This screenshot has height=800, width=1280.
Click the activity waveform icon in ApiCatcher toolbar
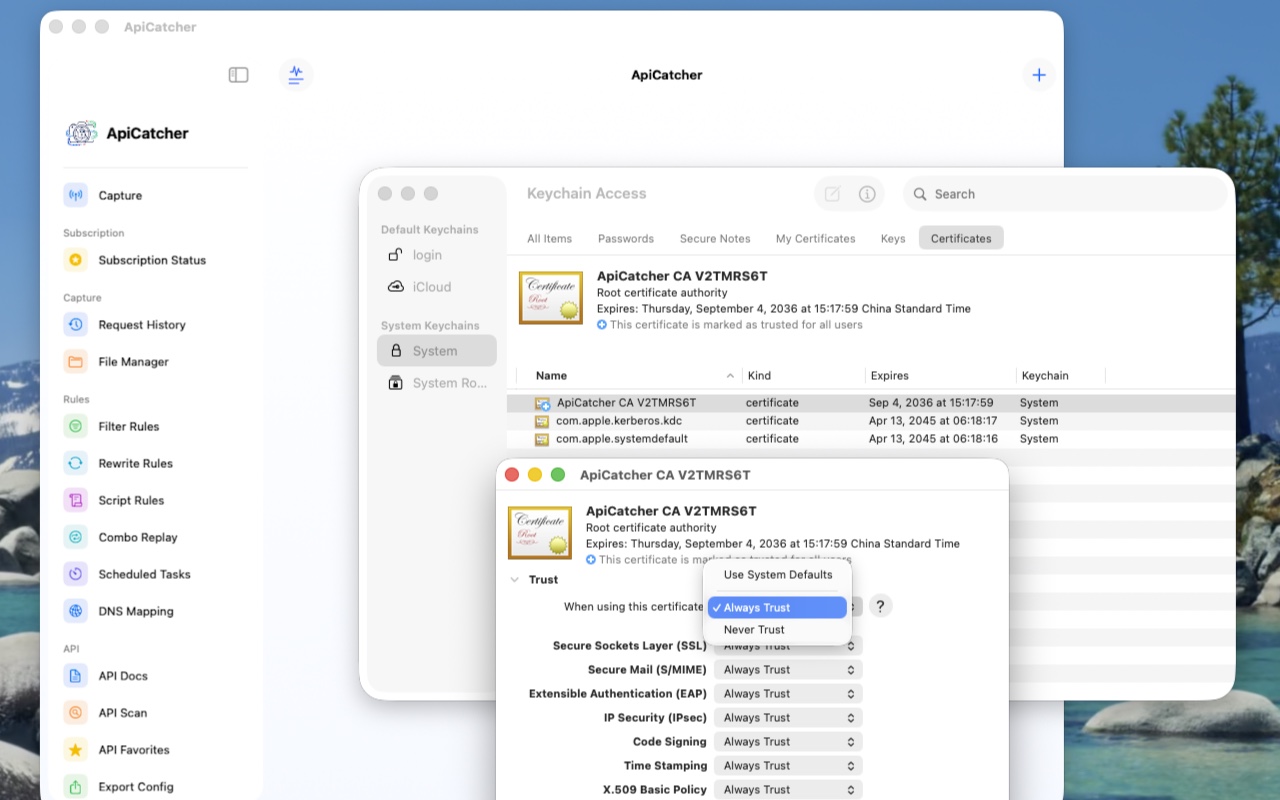tap(295, 75)
